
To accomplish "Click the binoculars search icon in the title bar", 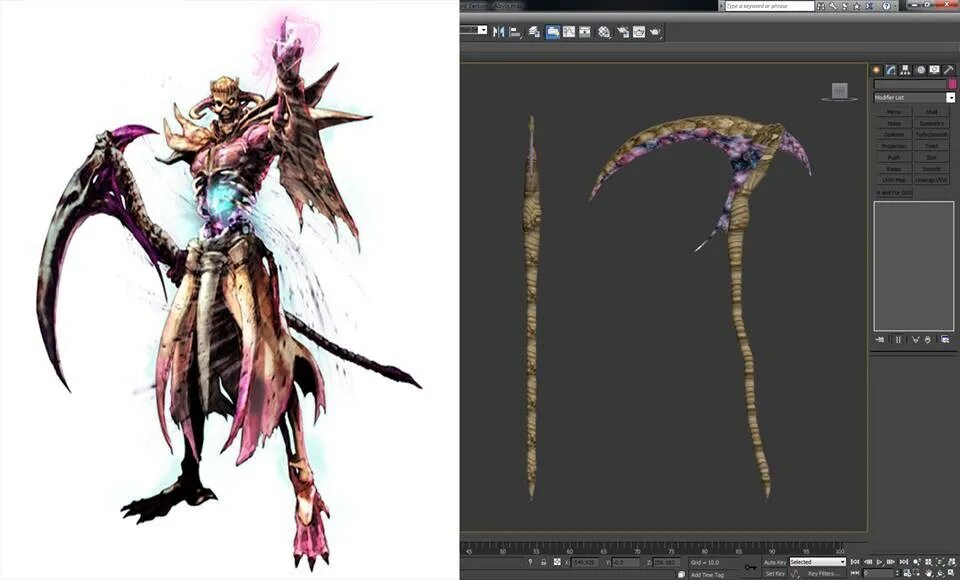I will pyautogui.click(x=820, y=6).
